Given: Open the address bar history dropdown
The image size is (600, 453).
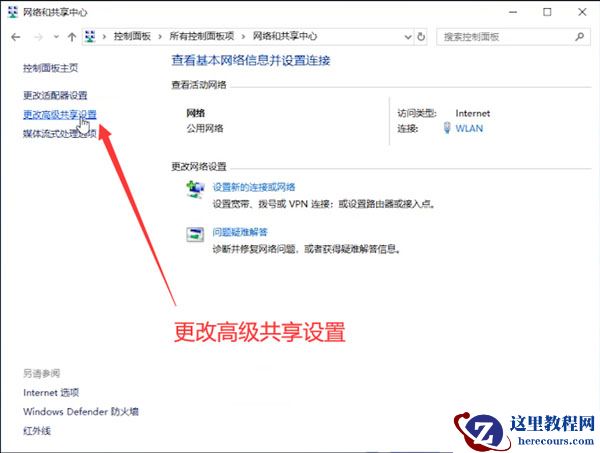Looking at the screenshot, I should click(408, 37).
